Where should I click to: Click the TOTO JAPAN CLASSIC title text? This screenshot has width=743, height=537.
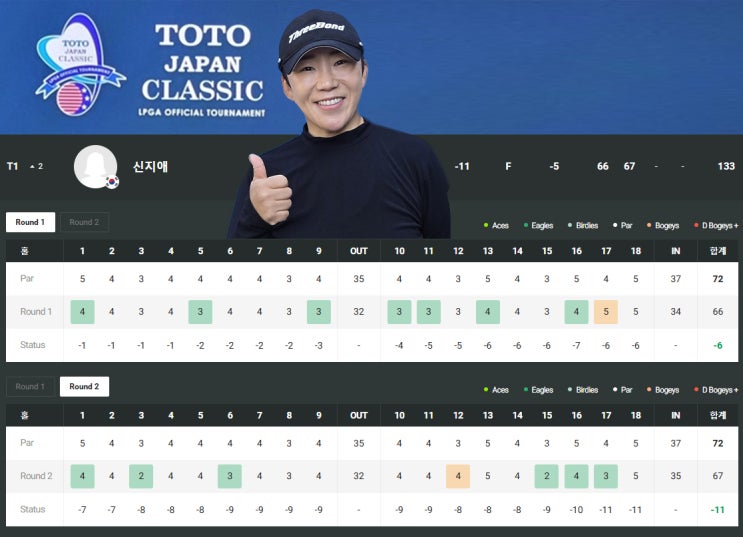203,63
